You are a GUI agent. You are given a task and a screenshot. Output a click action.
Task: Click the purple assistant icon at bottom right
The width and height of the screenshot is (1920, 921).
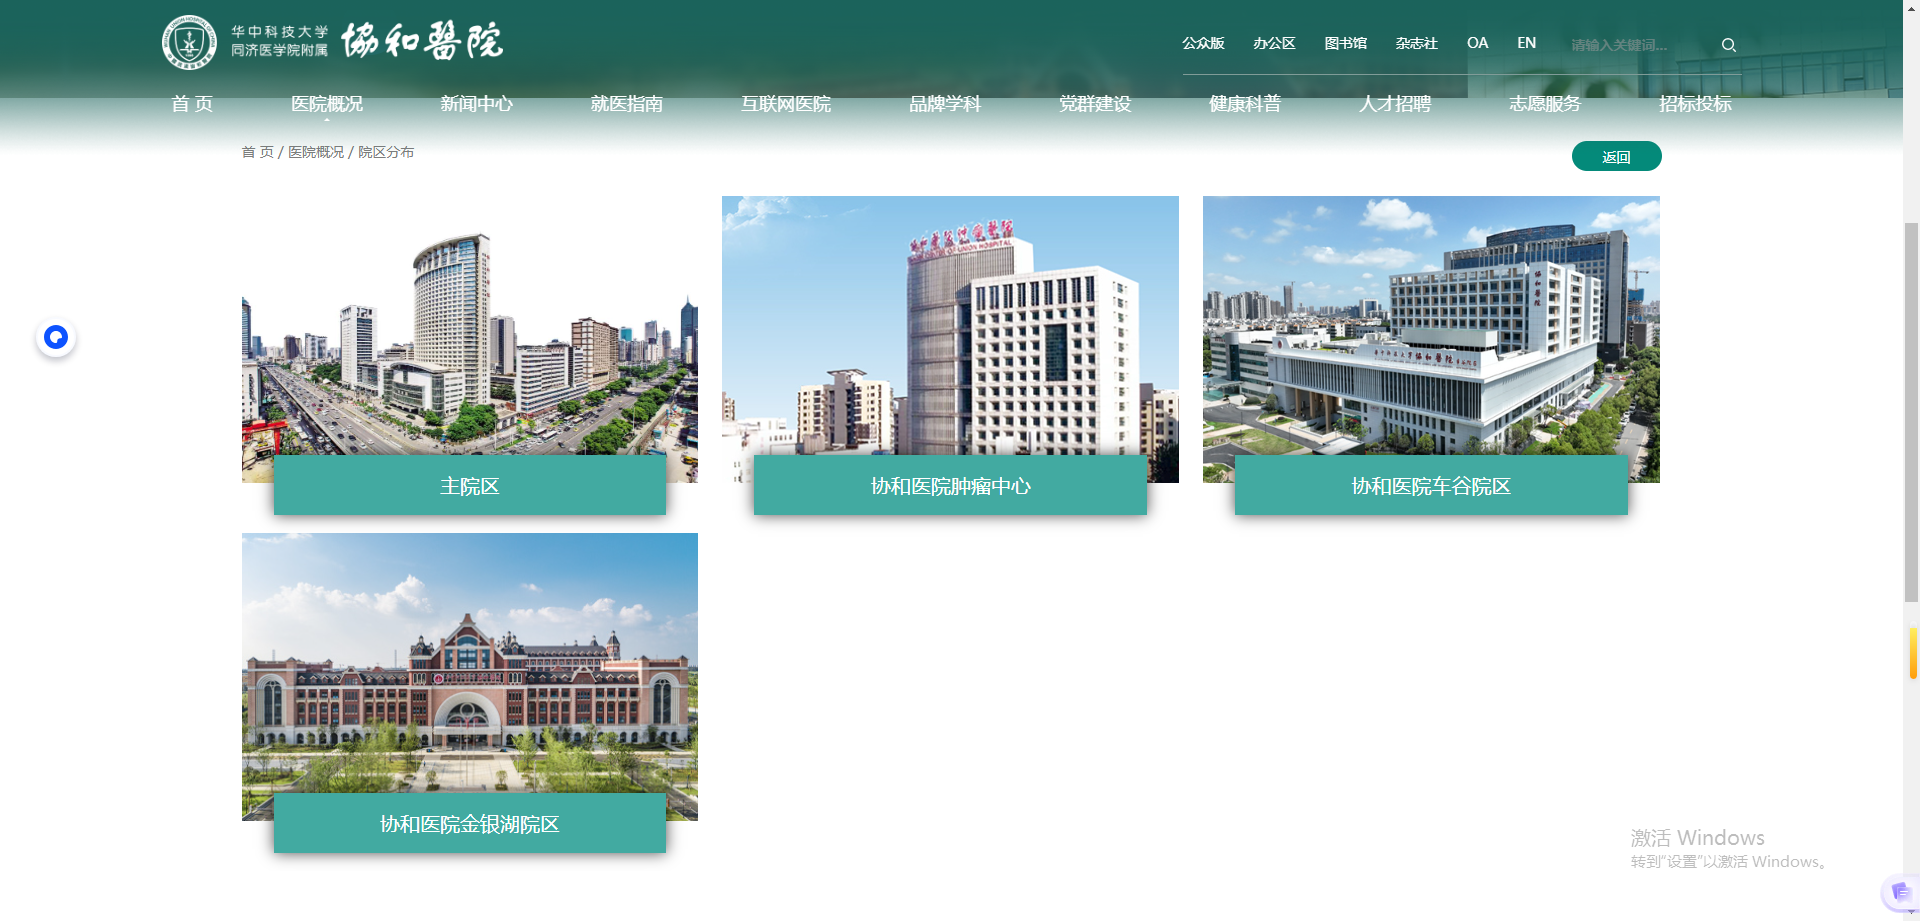coord(1899,892)
